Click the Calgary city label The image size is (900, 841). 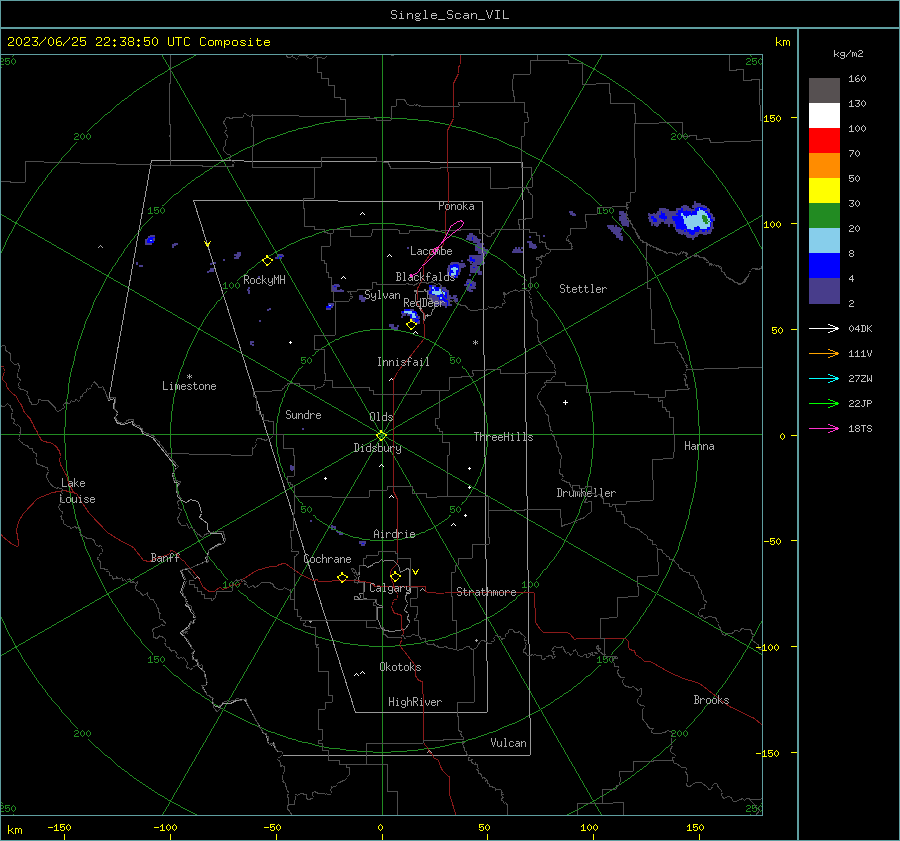tap(390, 588)
